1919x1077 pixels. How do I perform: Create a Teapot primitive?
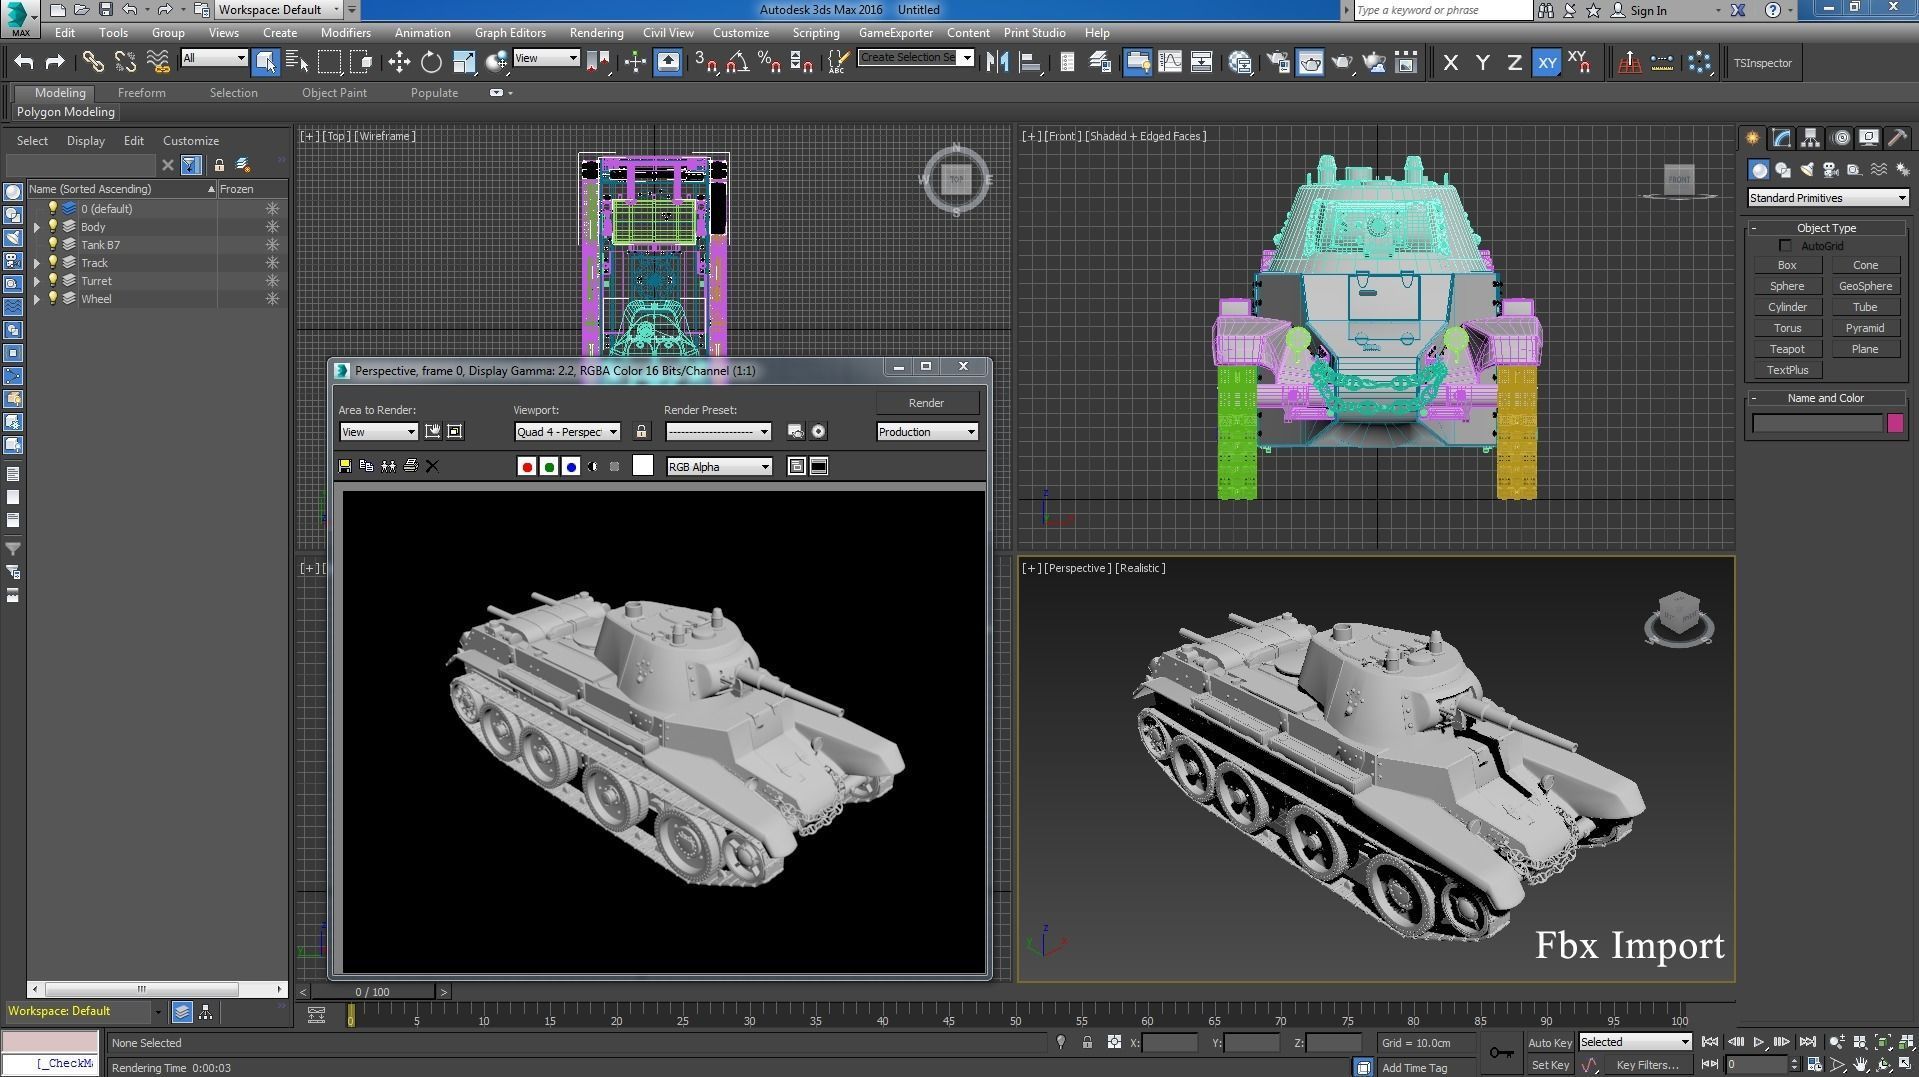[x=1786, y=349]
